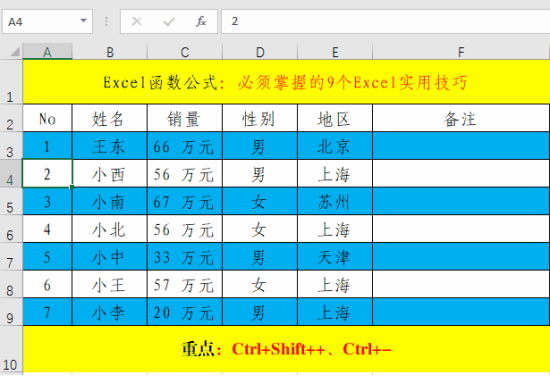Screen dimensions: 550x376
Task: Click cell containing 王东
Action: 109,146
